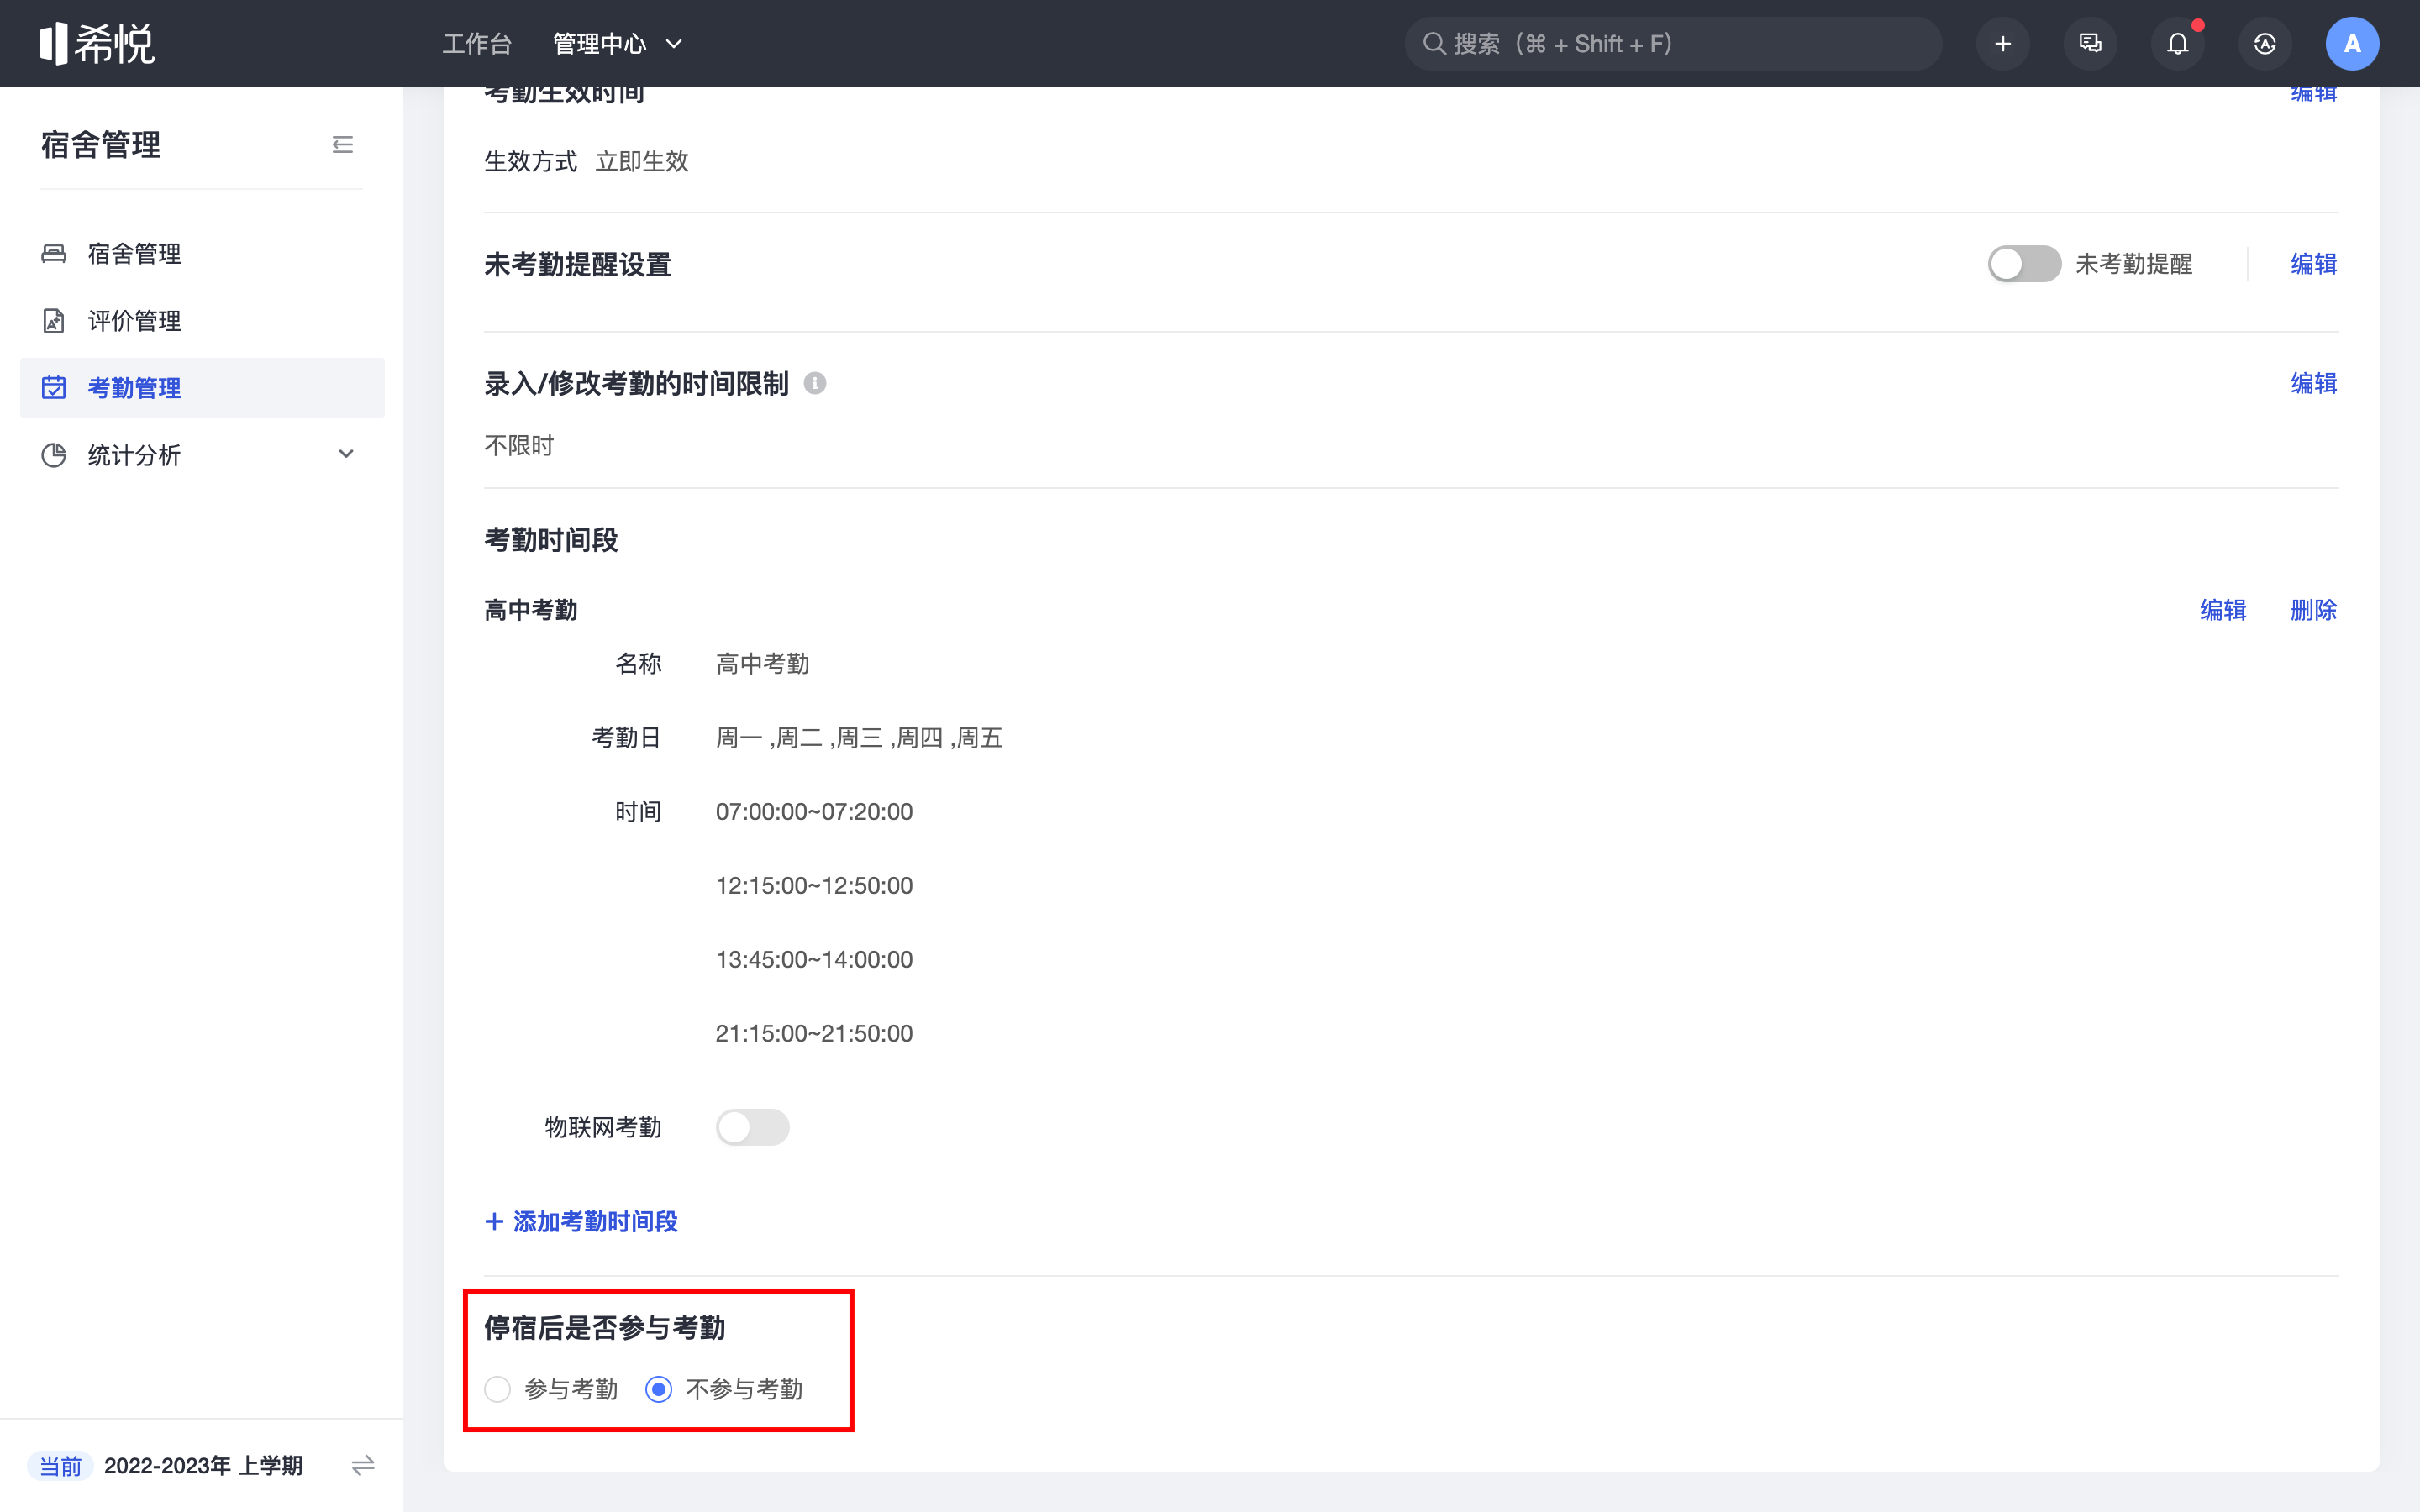Switch semester using the swap arrows icon
This screenshot has width=2420, height=1512.
[x=363, y=1465]
